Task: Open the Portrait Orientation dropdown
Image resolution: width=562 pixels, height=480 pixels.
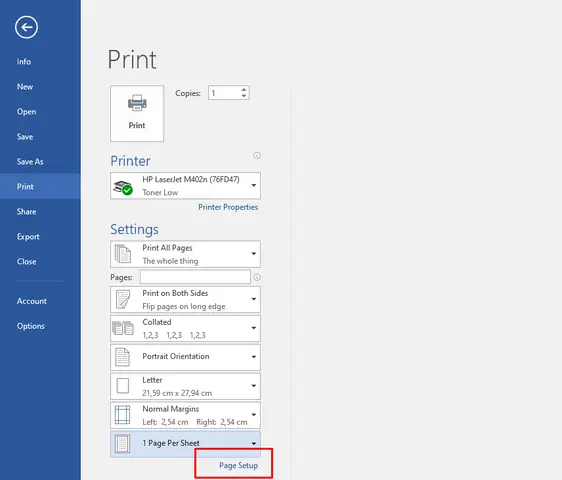Action: (185, 357)
